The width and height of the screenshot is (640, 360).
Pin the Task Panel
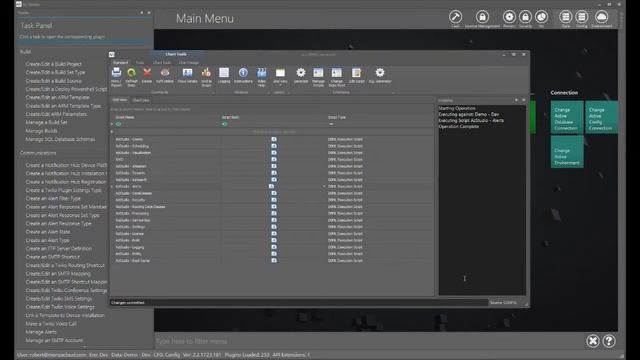coord(142,13)
